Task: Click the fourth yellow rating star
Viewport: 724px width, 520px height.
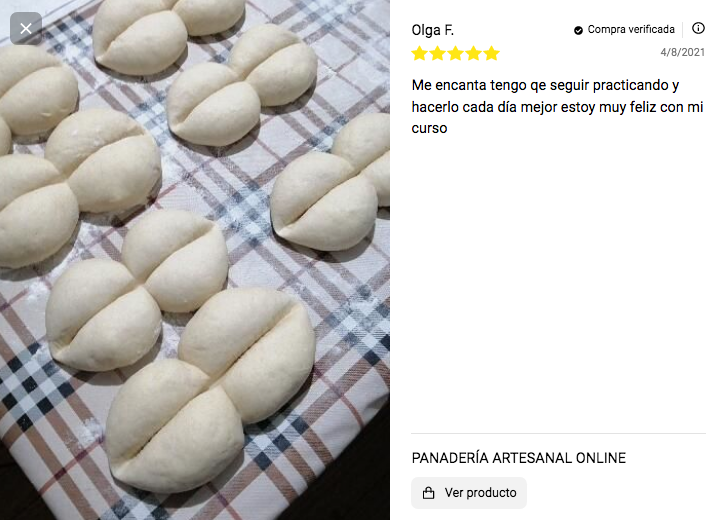Action: point(473,54)
